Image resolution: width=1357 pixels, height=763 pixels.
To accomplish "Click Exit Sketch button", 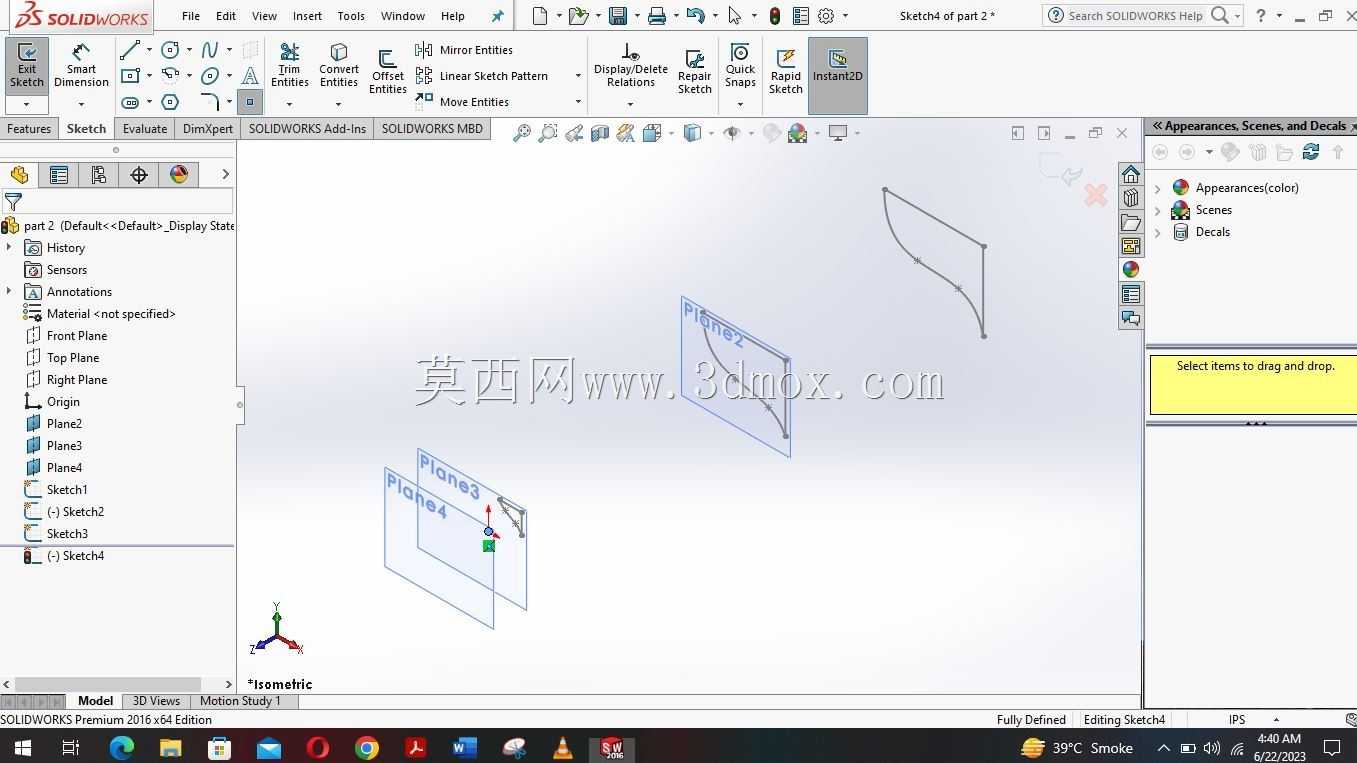I will coord(27,66).
